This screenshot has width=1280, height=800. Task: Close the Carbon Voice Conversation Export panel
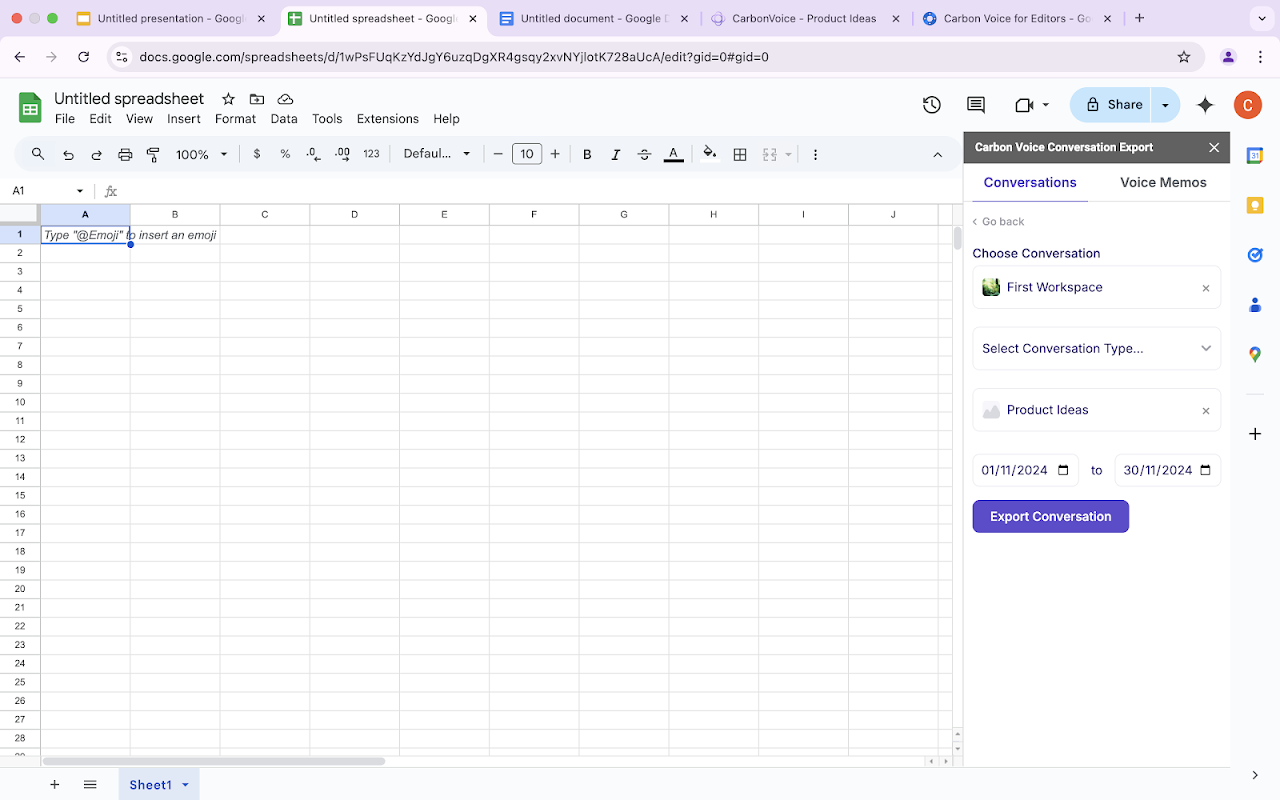(1214, 147)
